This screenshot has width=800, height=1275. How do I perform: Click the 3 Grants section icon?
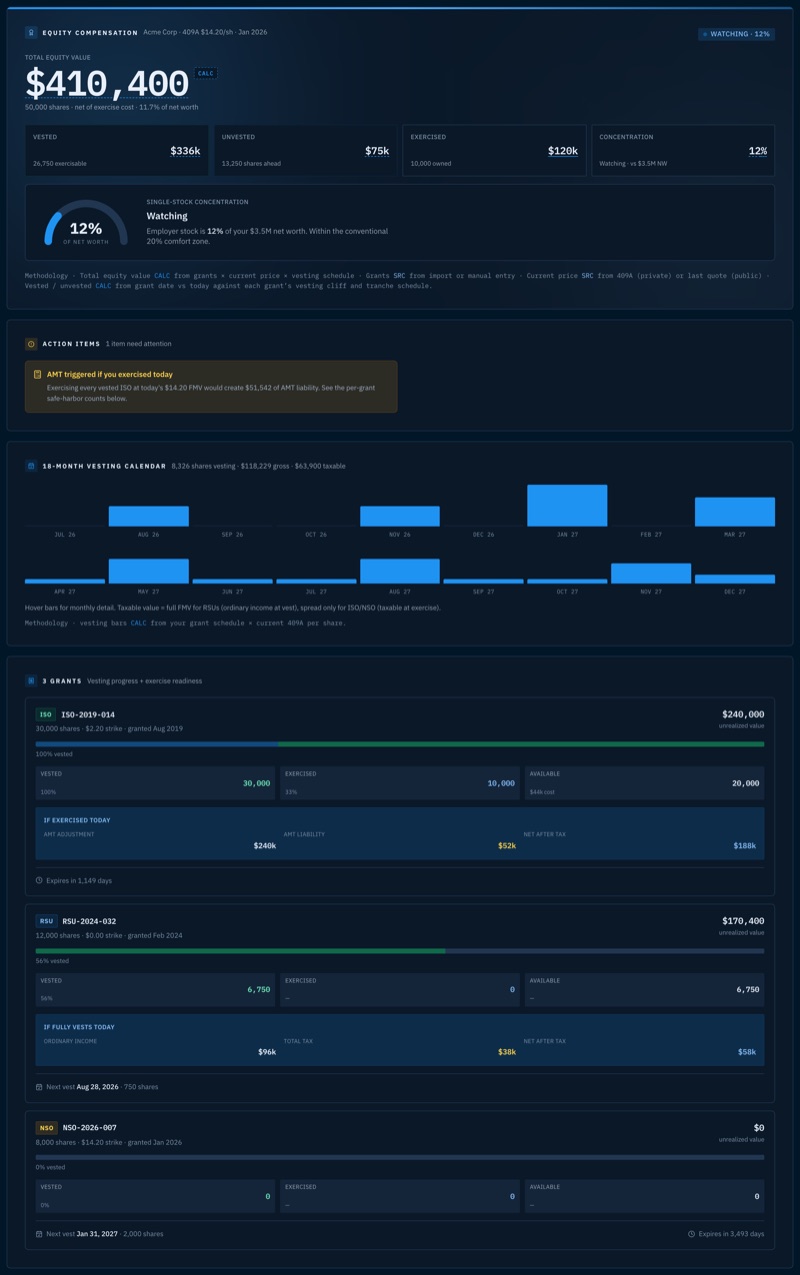31,681
